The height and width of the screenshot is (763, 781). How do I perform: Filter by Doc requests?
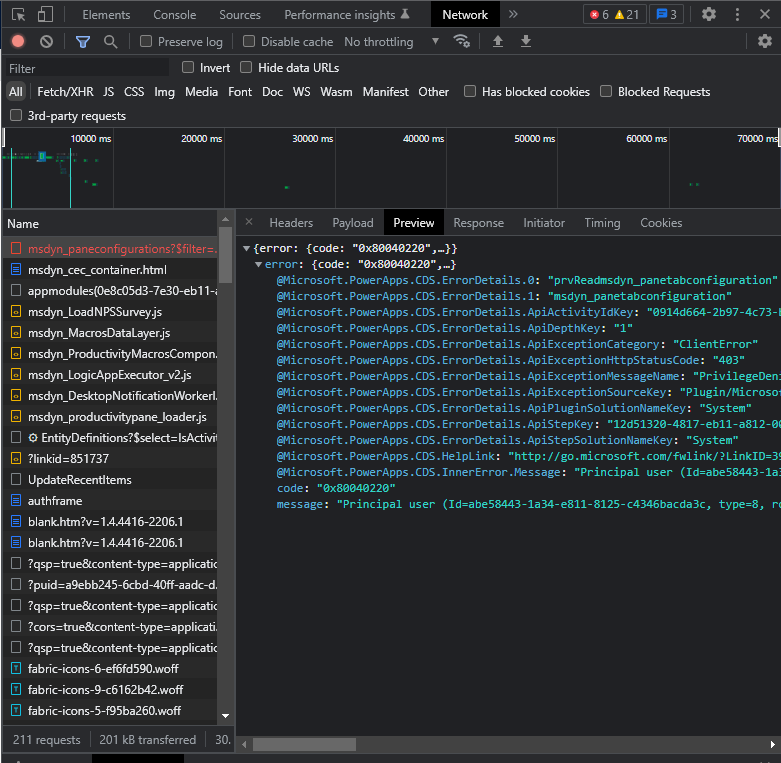coord(272,92)
